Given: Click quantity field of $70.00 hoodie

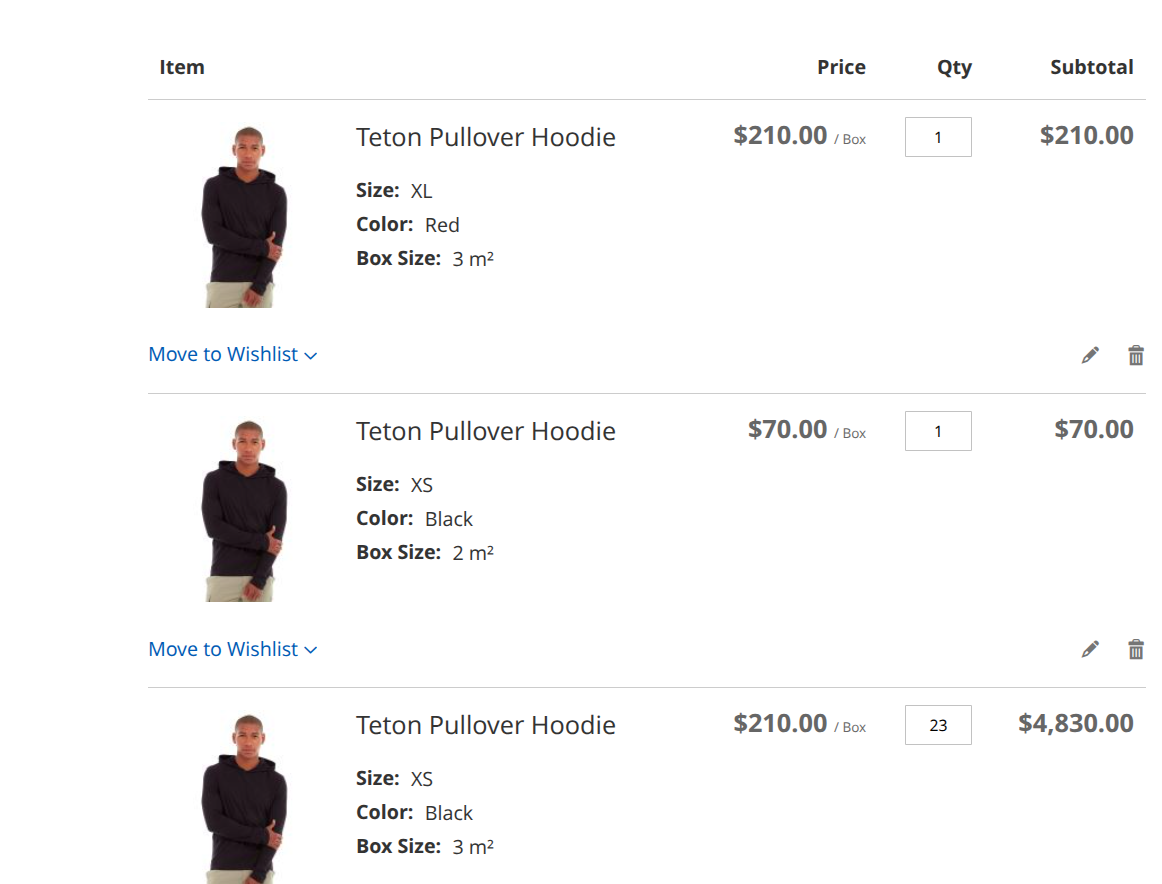Looking at the screenshot, I should pos(938,431).
